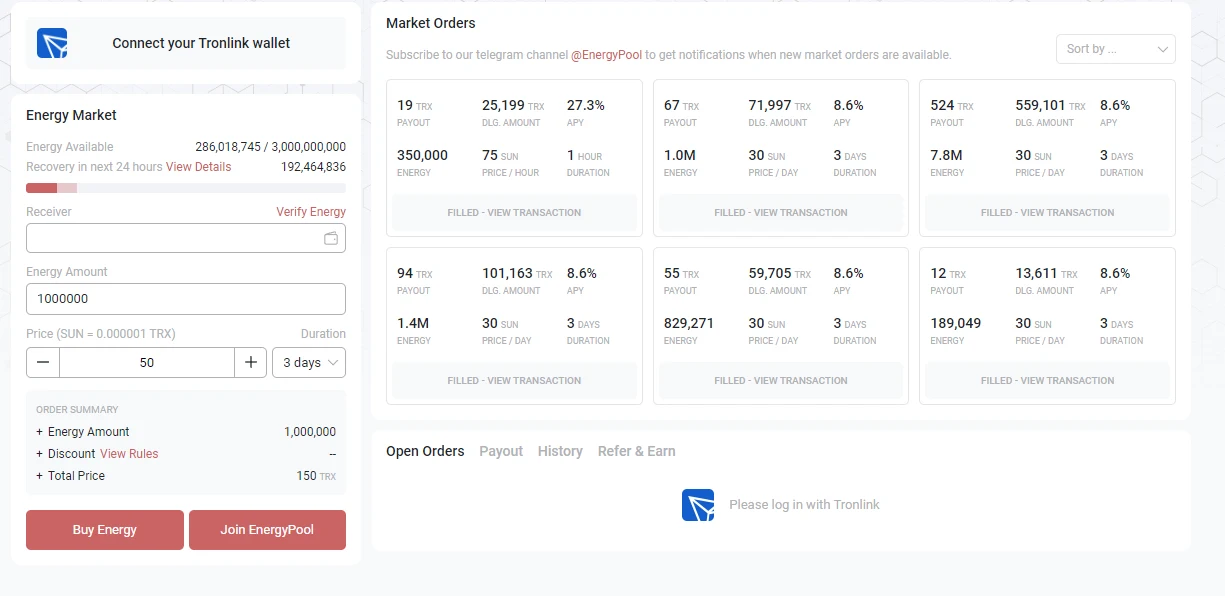The width and height of the screenshot is (1225, 596).
Task: Click the Tronlink logo beside Please log in
Action: 698,505
